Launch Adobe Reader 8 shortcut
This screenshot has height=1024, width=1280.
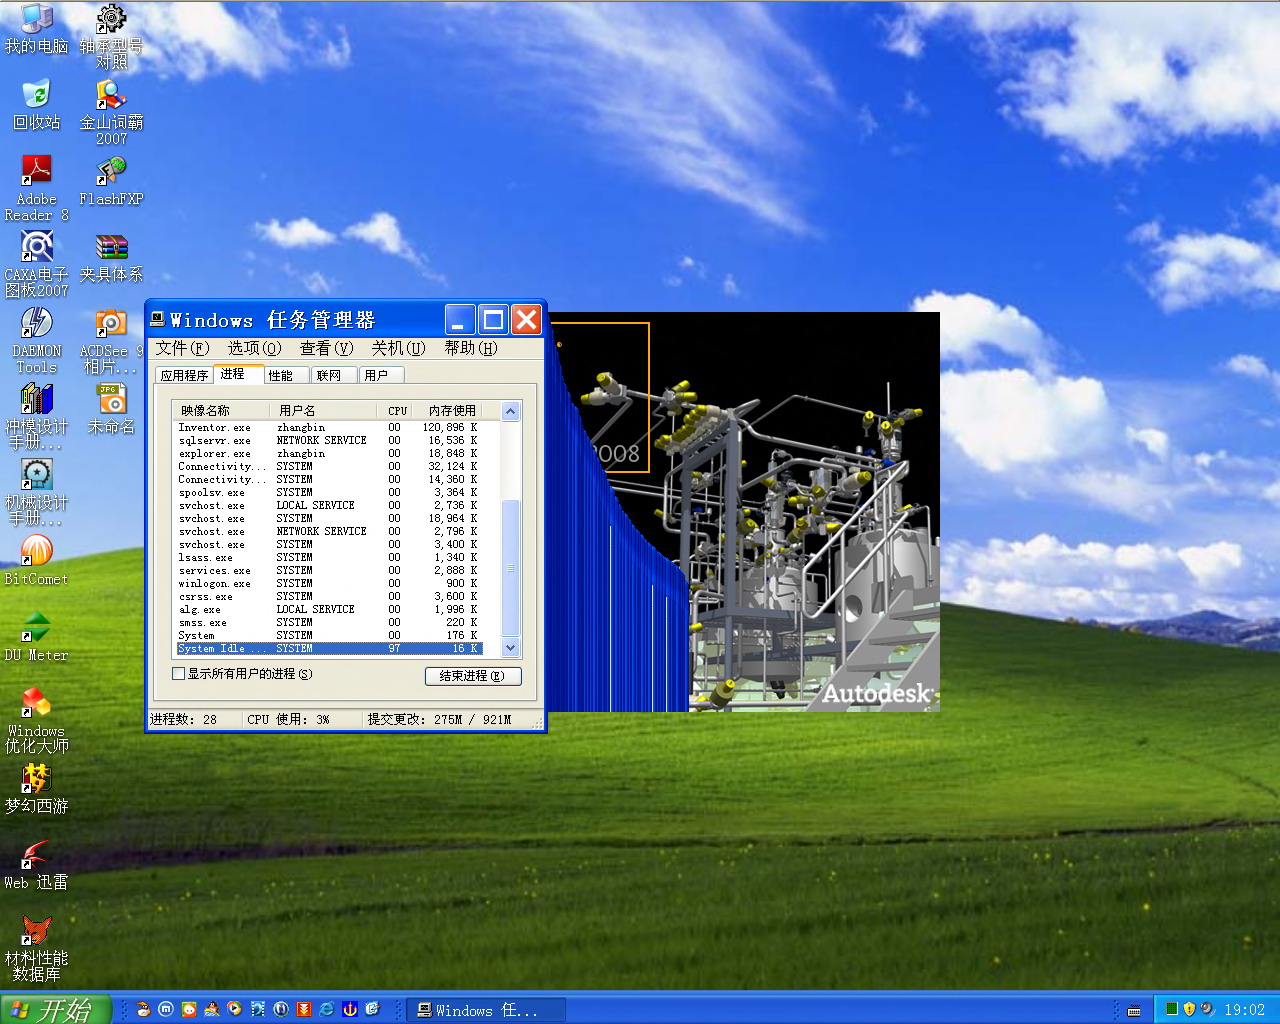37,188
